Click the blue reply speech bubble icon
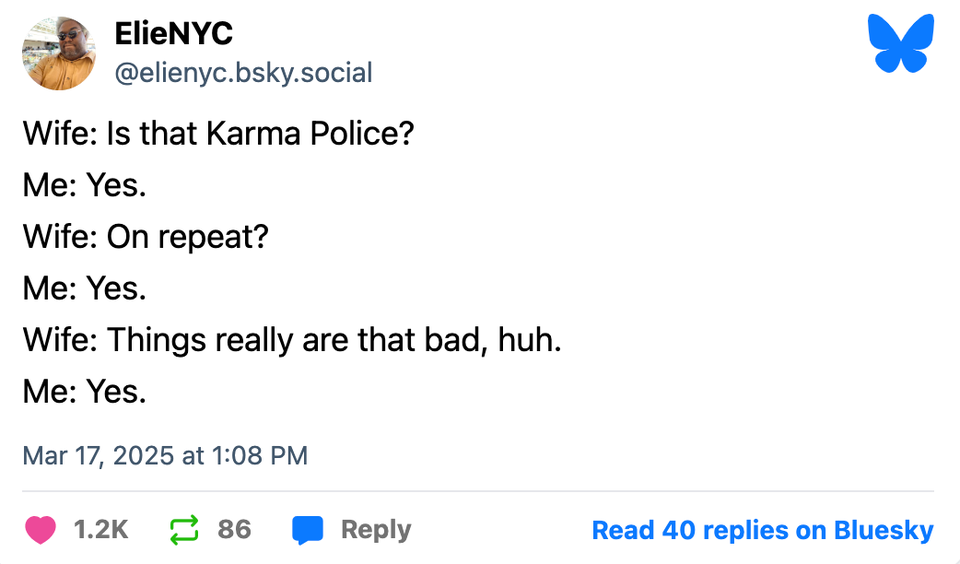Image resolution: width=960 pixels, height=564 pixels. (308, 530)
